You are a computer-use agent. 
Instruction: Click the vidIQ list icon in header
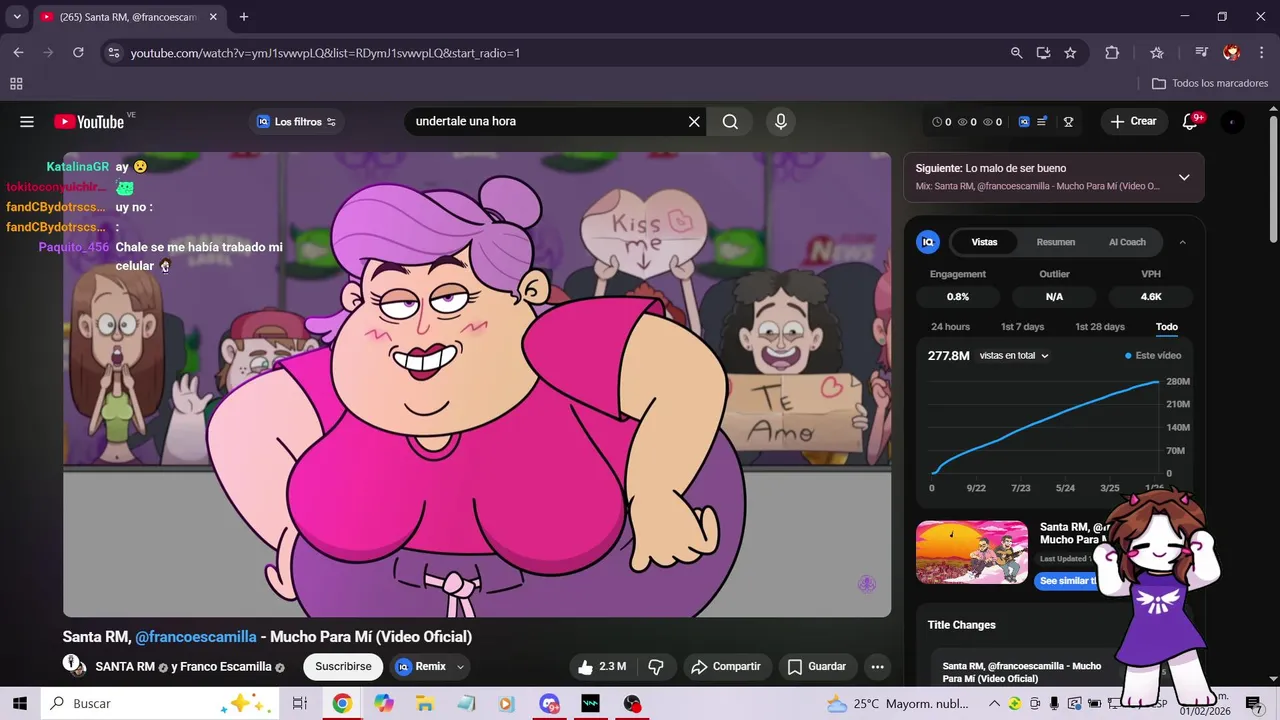tap(1042, 122)
